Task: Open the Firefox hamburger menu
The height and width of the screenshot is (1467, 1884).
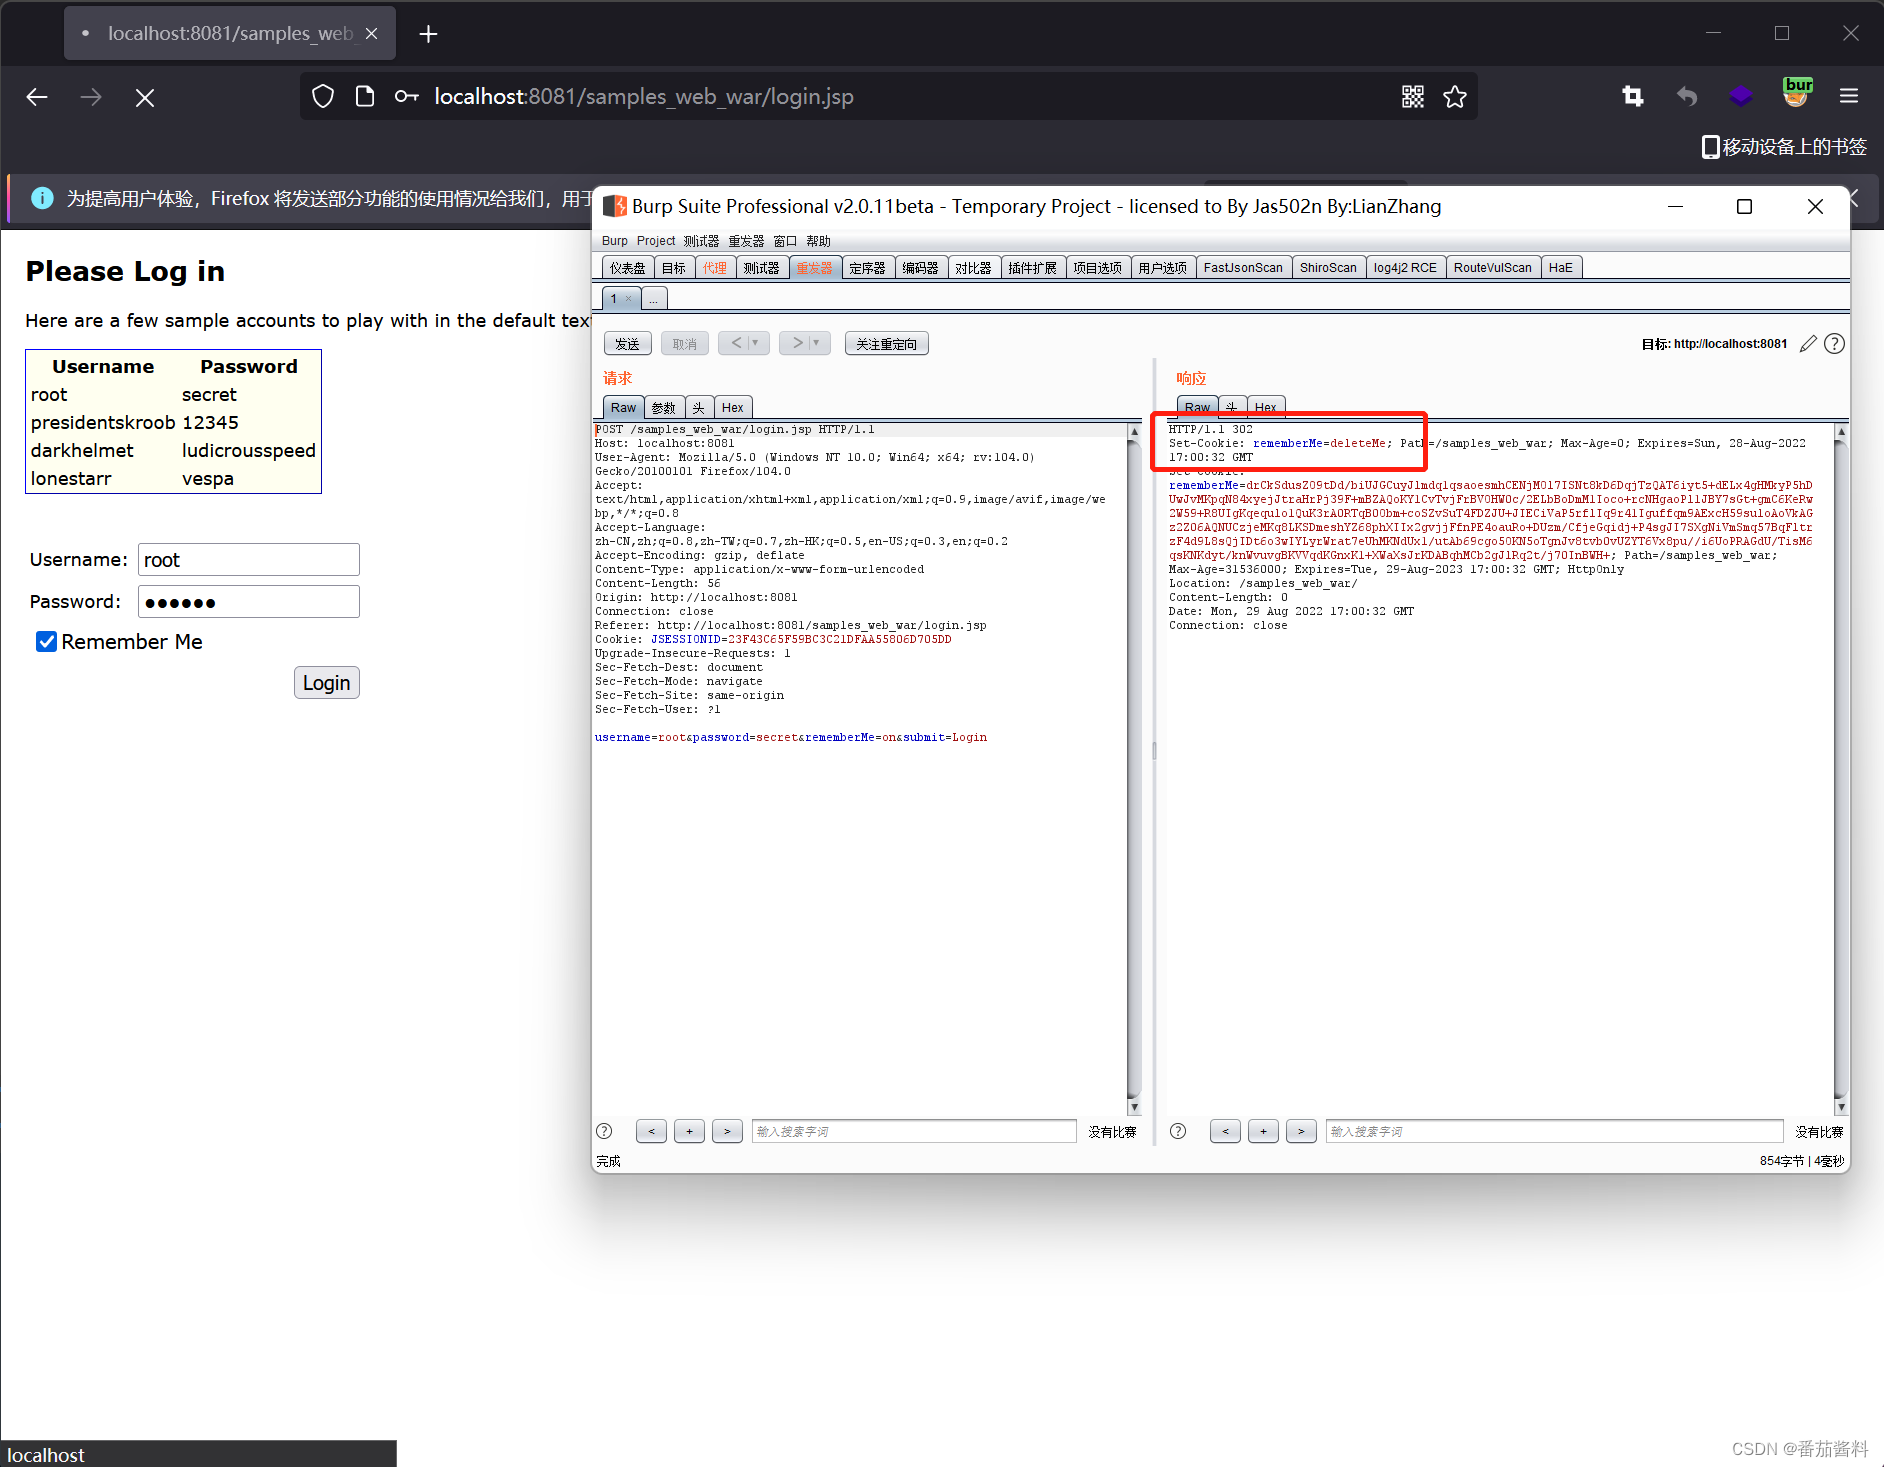Action: click(1849, 96)
